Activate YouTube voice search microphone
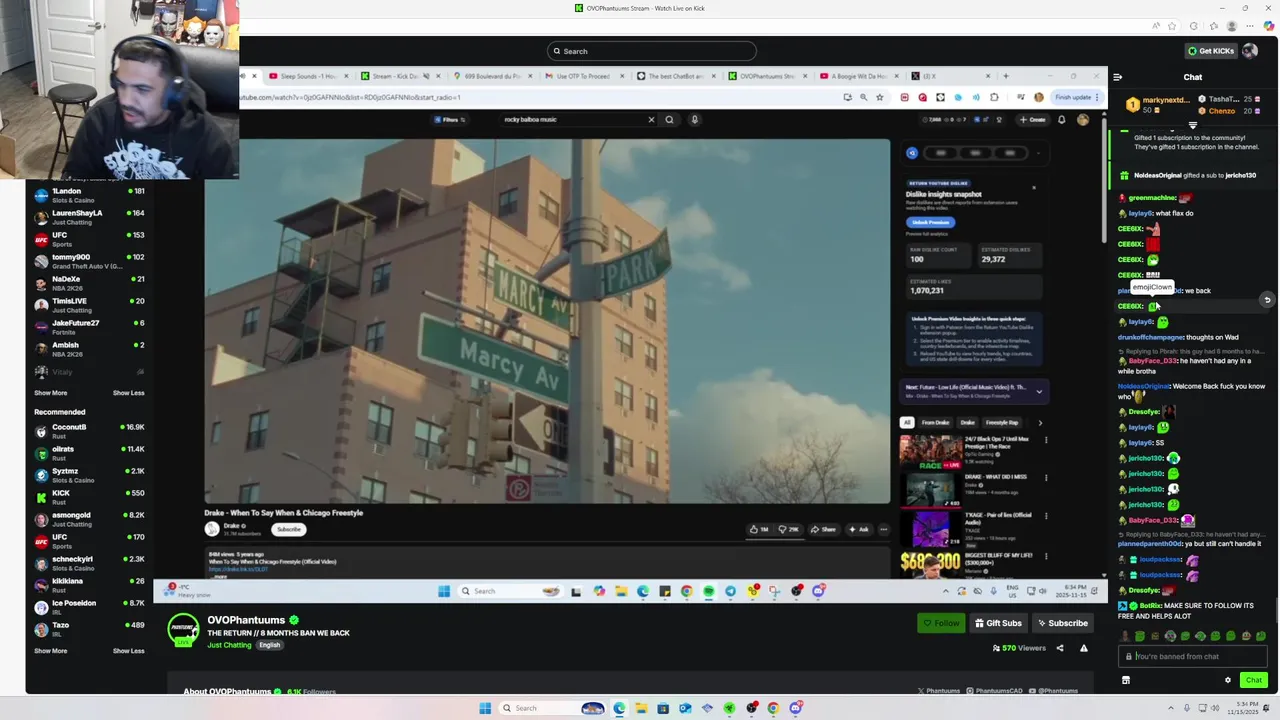The image size is (1280, 720). tap(694, 120)
